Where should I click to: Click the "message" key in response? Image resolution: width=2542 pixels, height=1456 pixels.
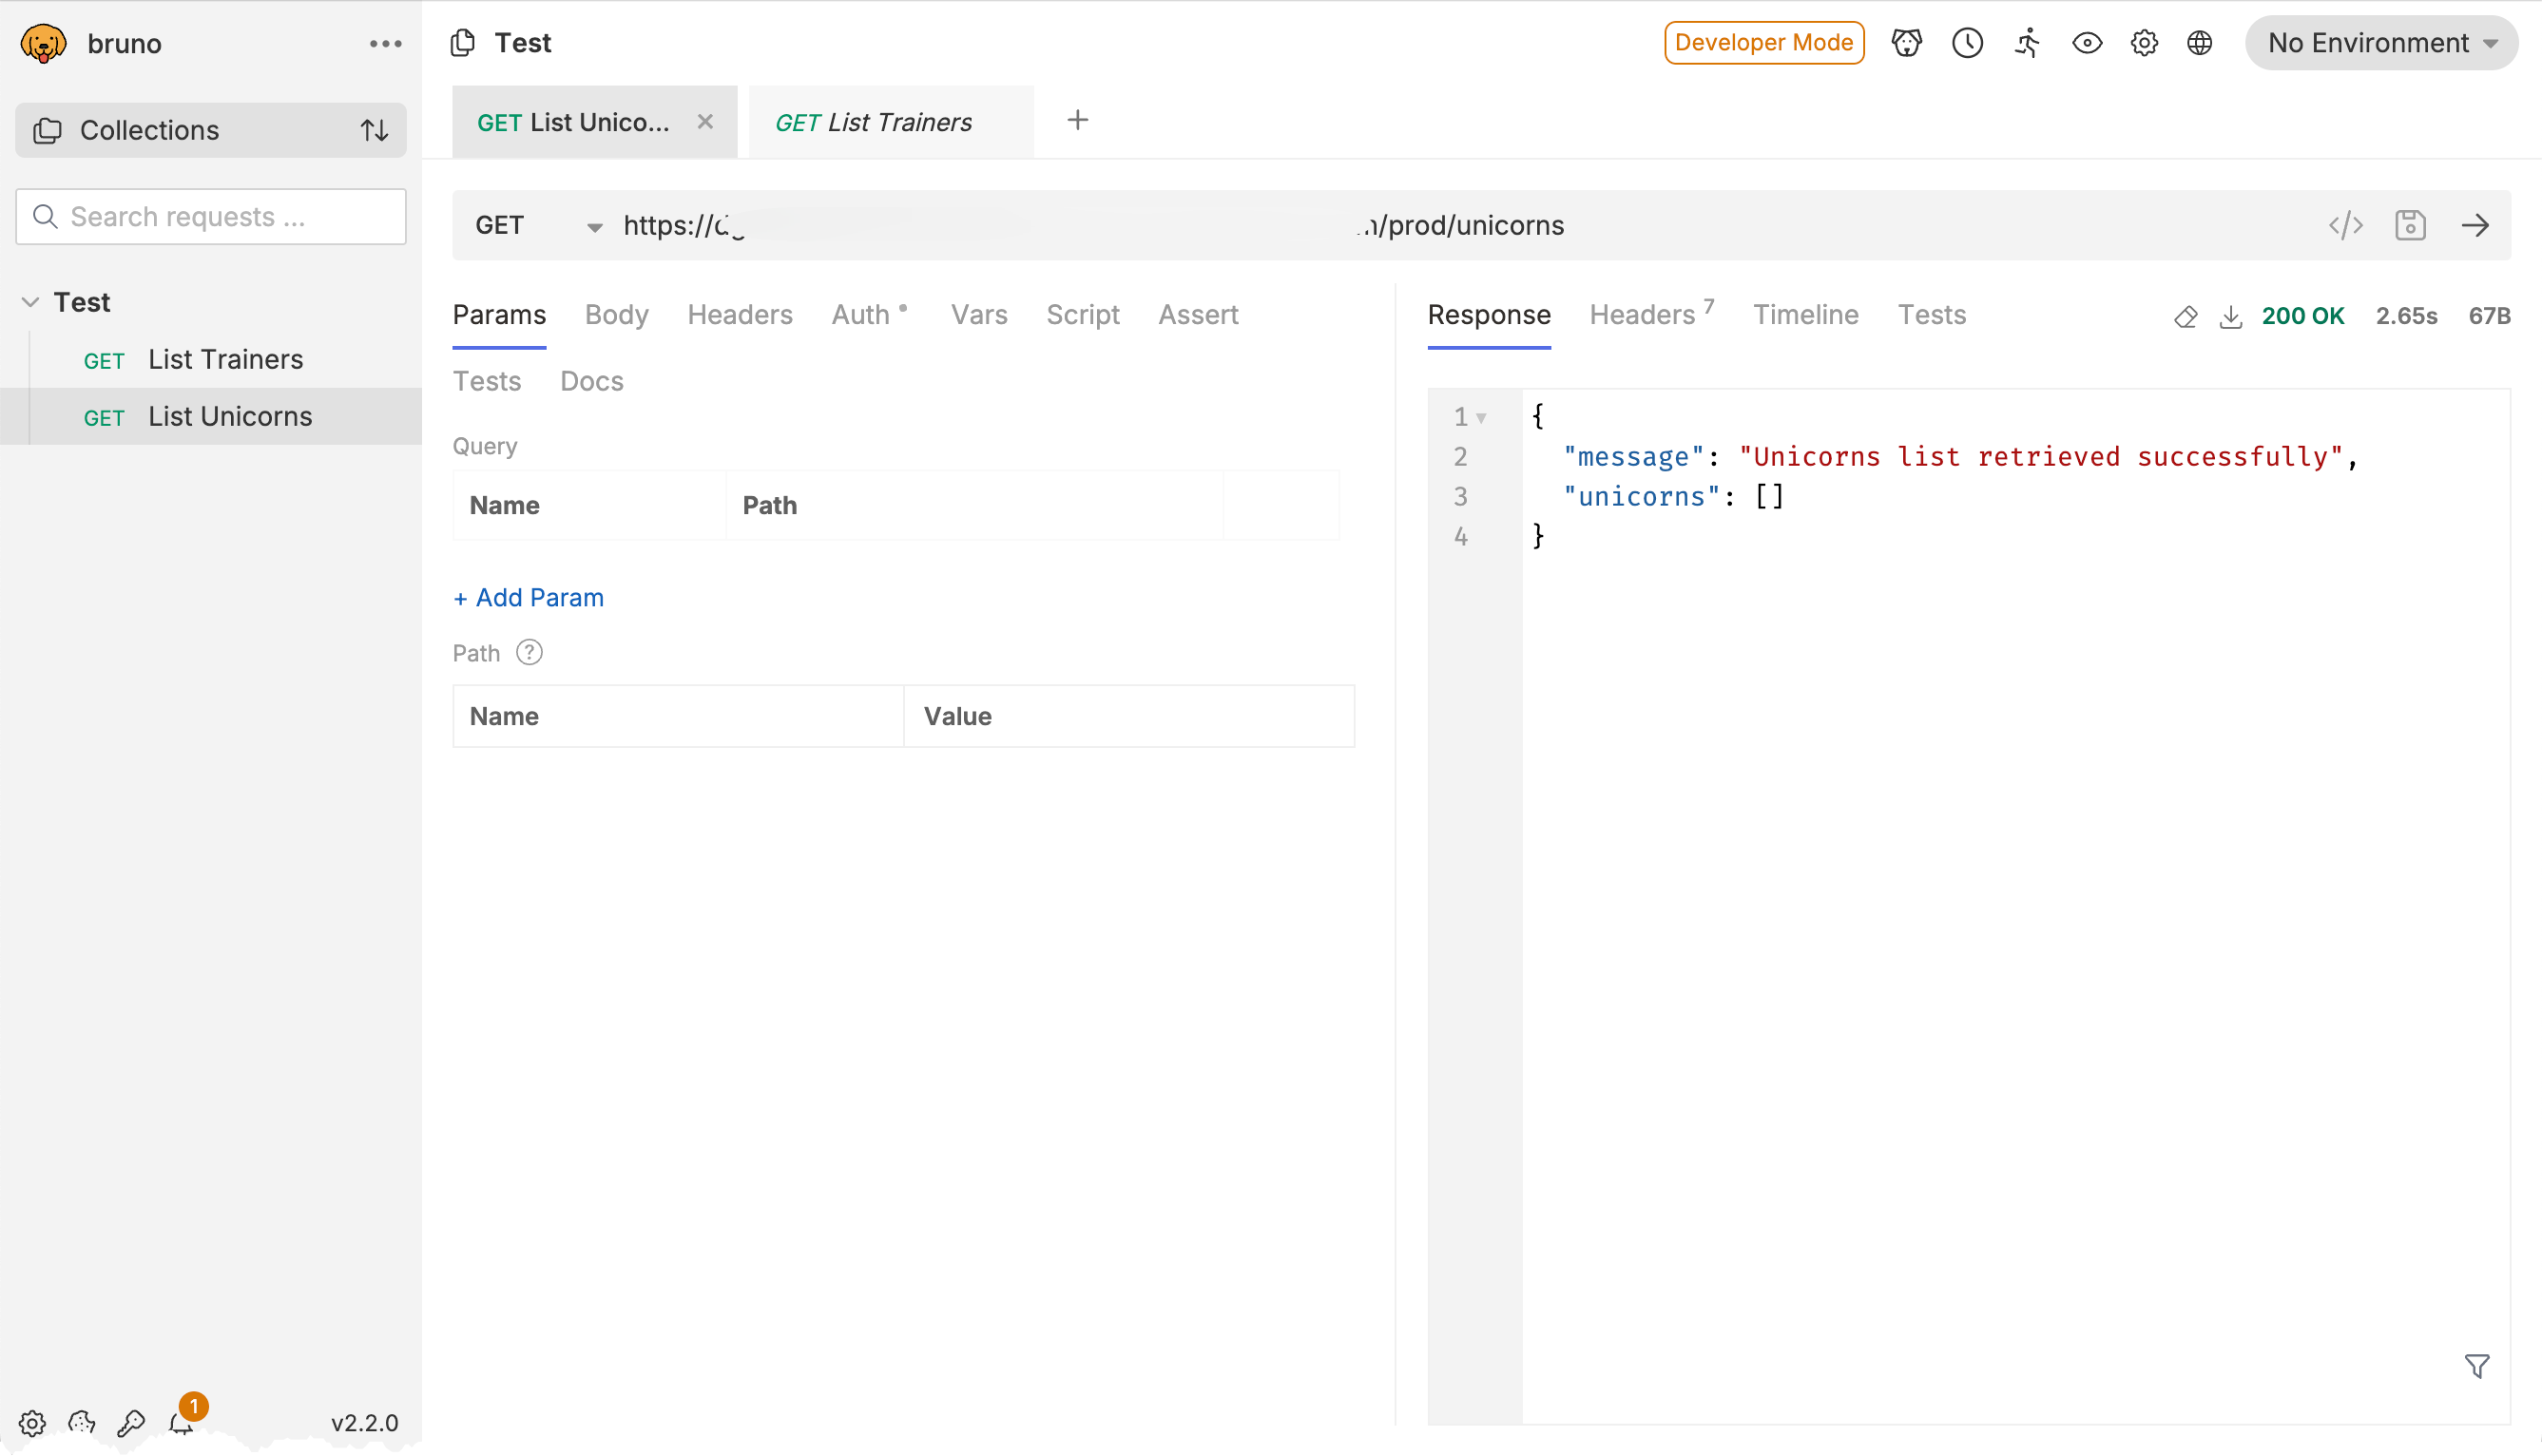(1633, 456)
